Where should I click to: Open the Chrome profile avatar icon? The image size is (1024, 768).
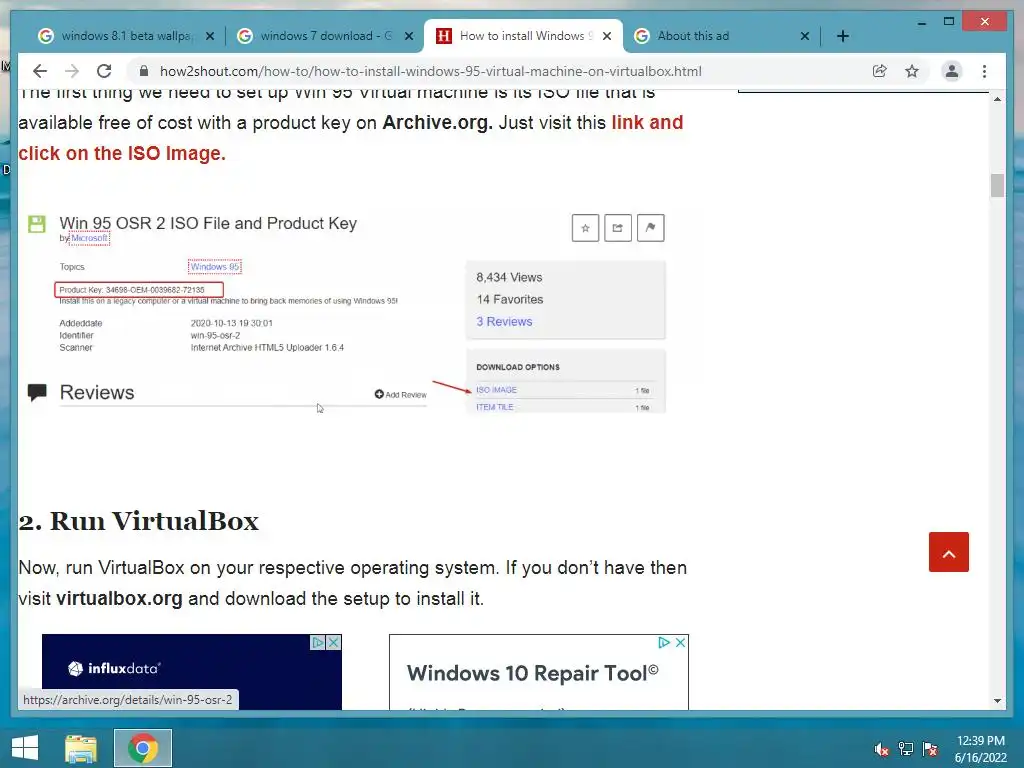click(x=952, y=71)
